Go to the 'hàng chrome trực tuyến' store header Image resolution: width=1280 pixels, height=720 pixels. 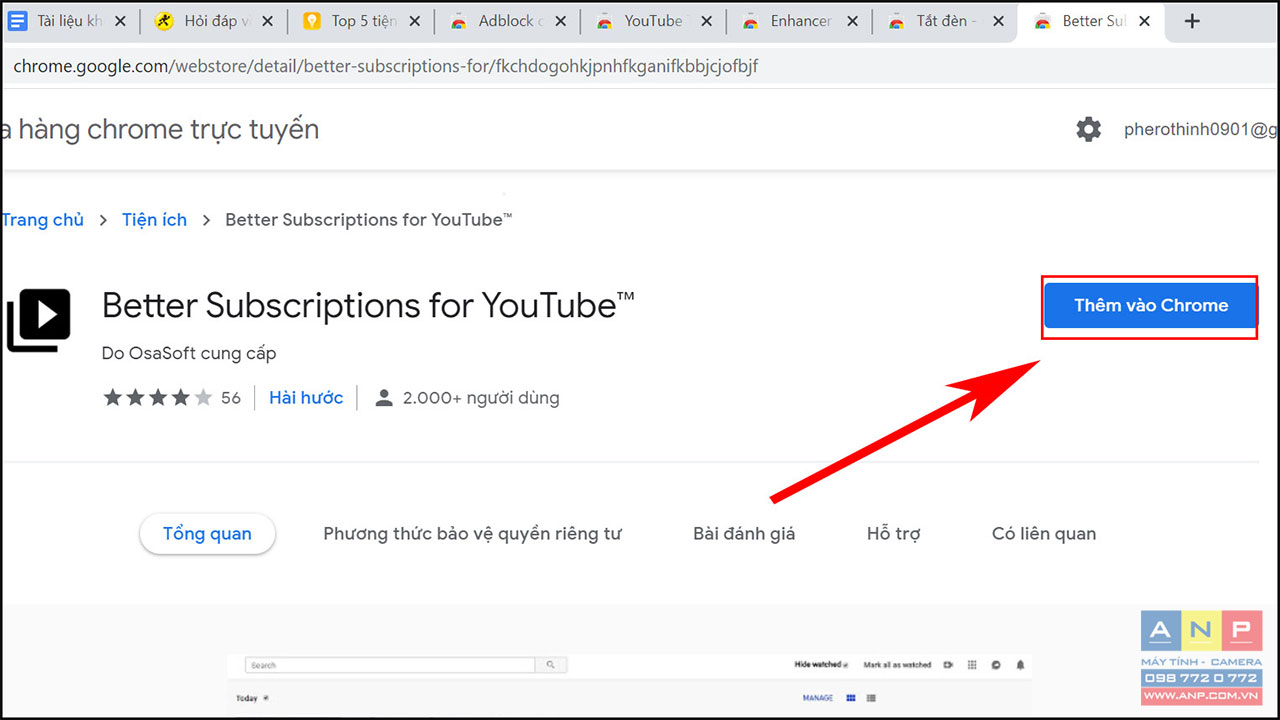[x=160, y=129]
